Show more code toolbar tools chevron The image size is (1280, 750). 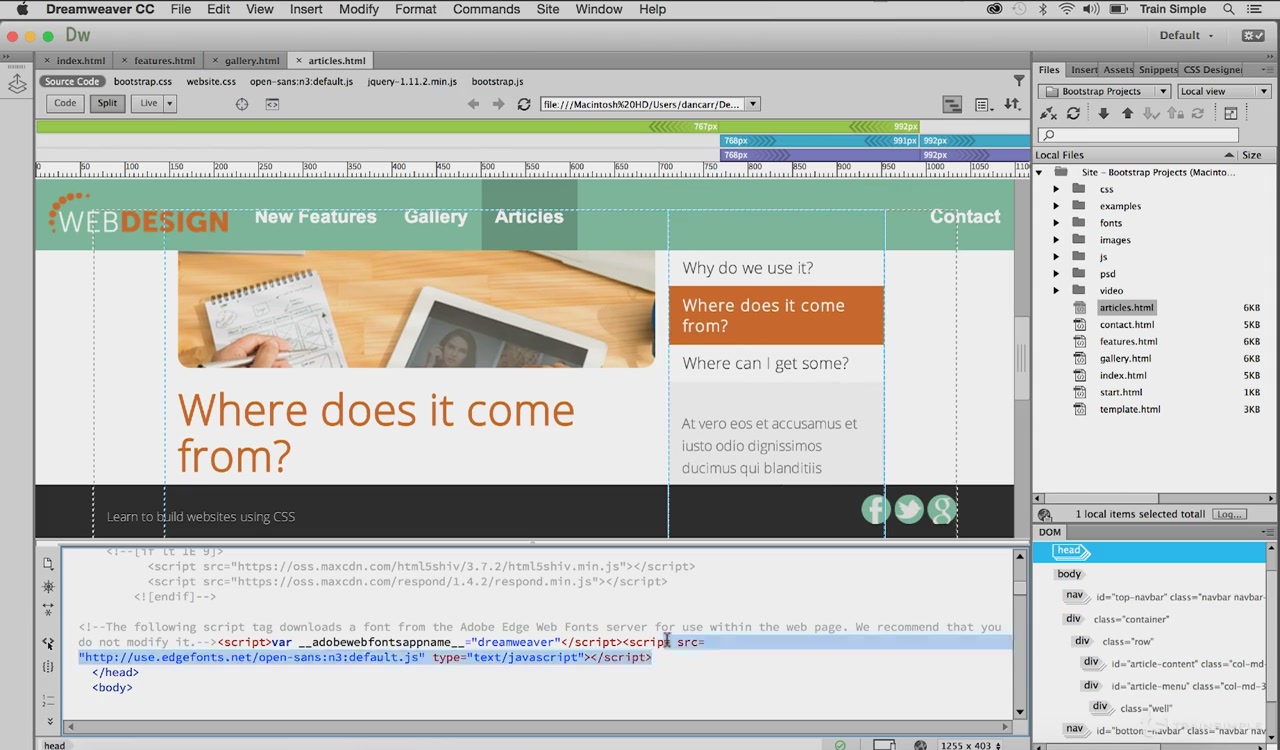49,721
